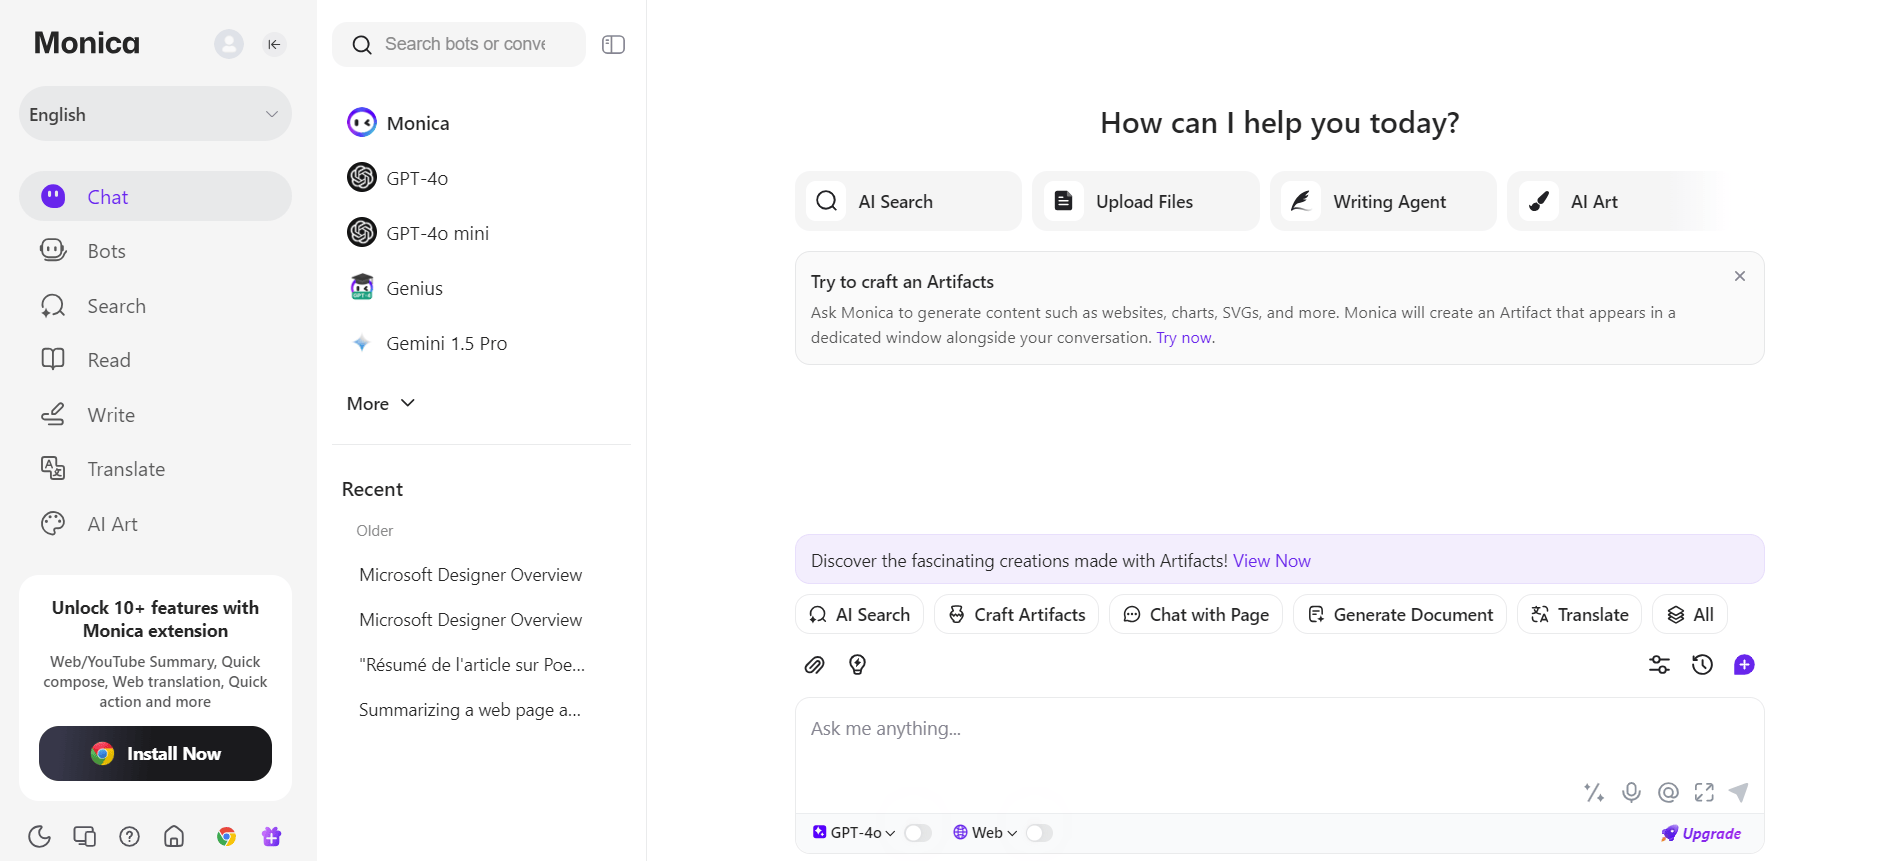Select the Generate Document chip
1891x861 pixels.
(x=1400, y=614)
